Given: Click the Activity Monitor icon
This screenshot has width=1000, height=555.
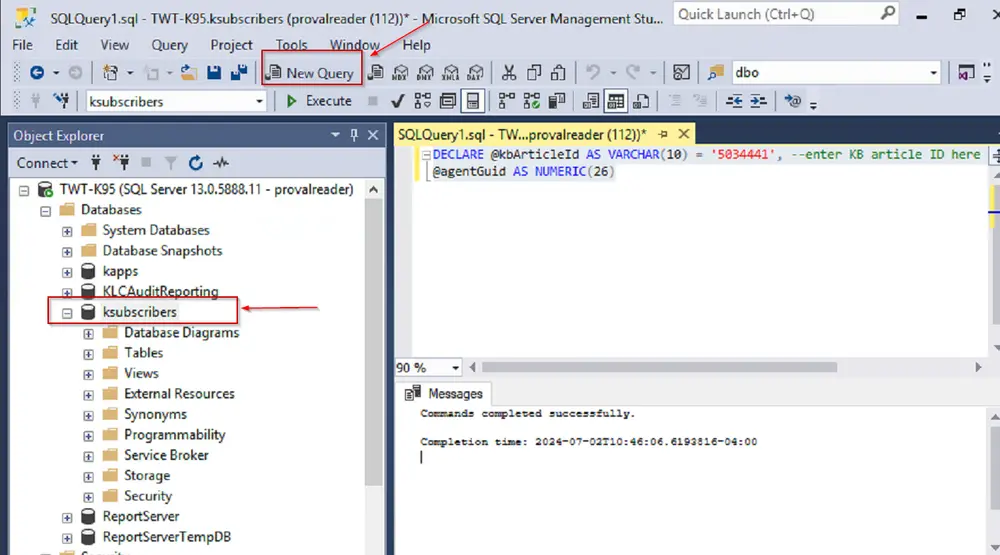Looking at the screenshot, I should tap(681, 73).
